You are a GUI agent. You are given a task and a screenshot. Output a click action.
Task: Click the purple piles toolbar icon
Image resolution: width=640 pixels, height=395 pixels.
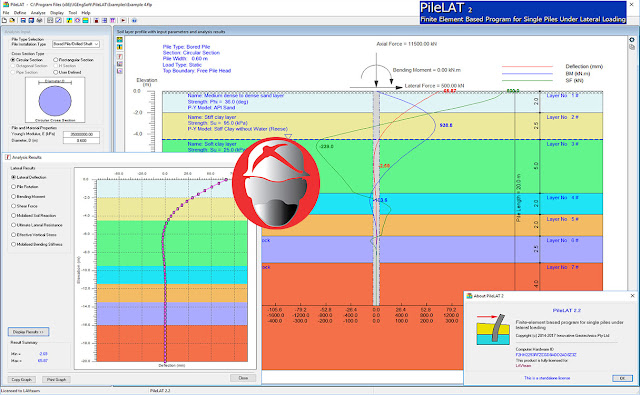112,20
